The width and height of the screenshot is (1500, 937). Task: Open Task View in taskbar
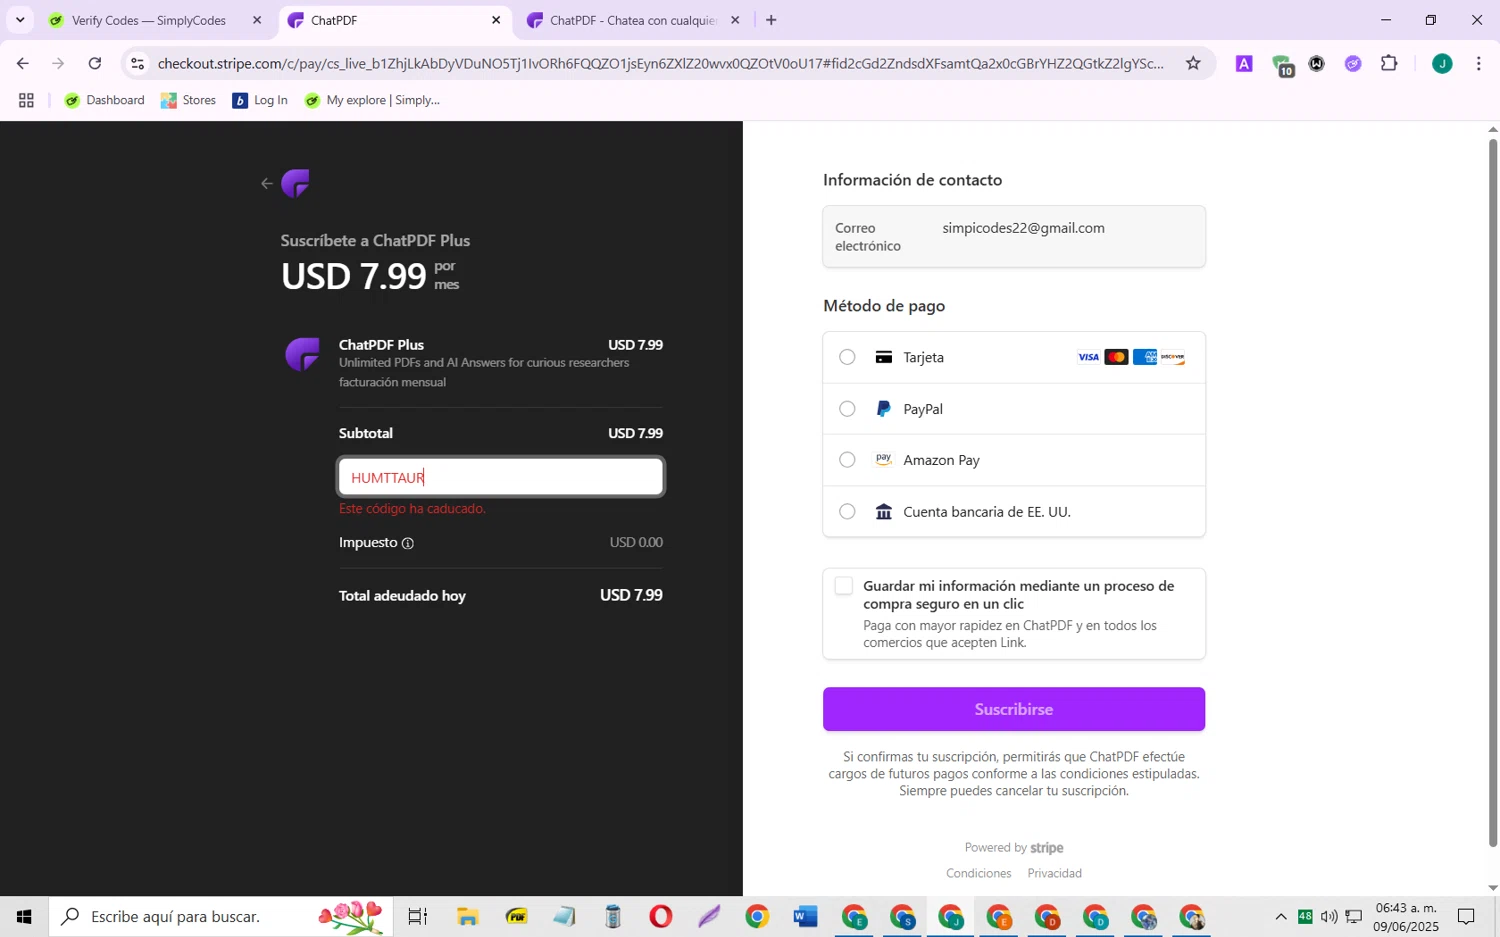[418, 916]
